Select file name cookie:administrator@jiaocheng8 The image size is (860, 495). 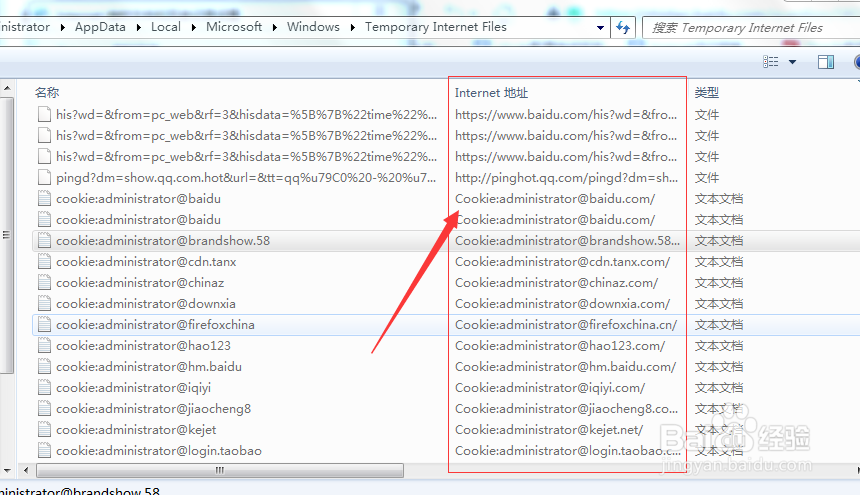pos(154,409)
